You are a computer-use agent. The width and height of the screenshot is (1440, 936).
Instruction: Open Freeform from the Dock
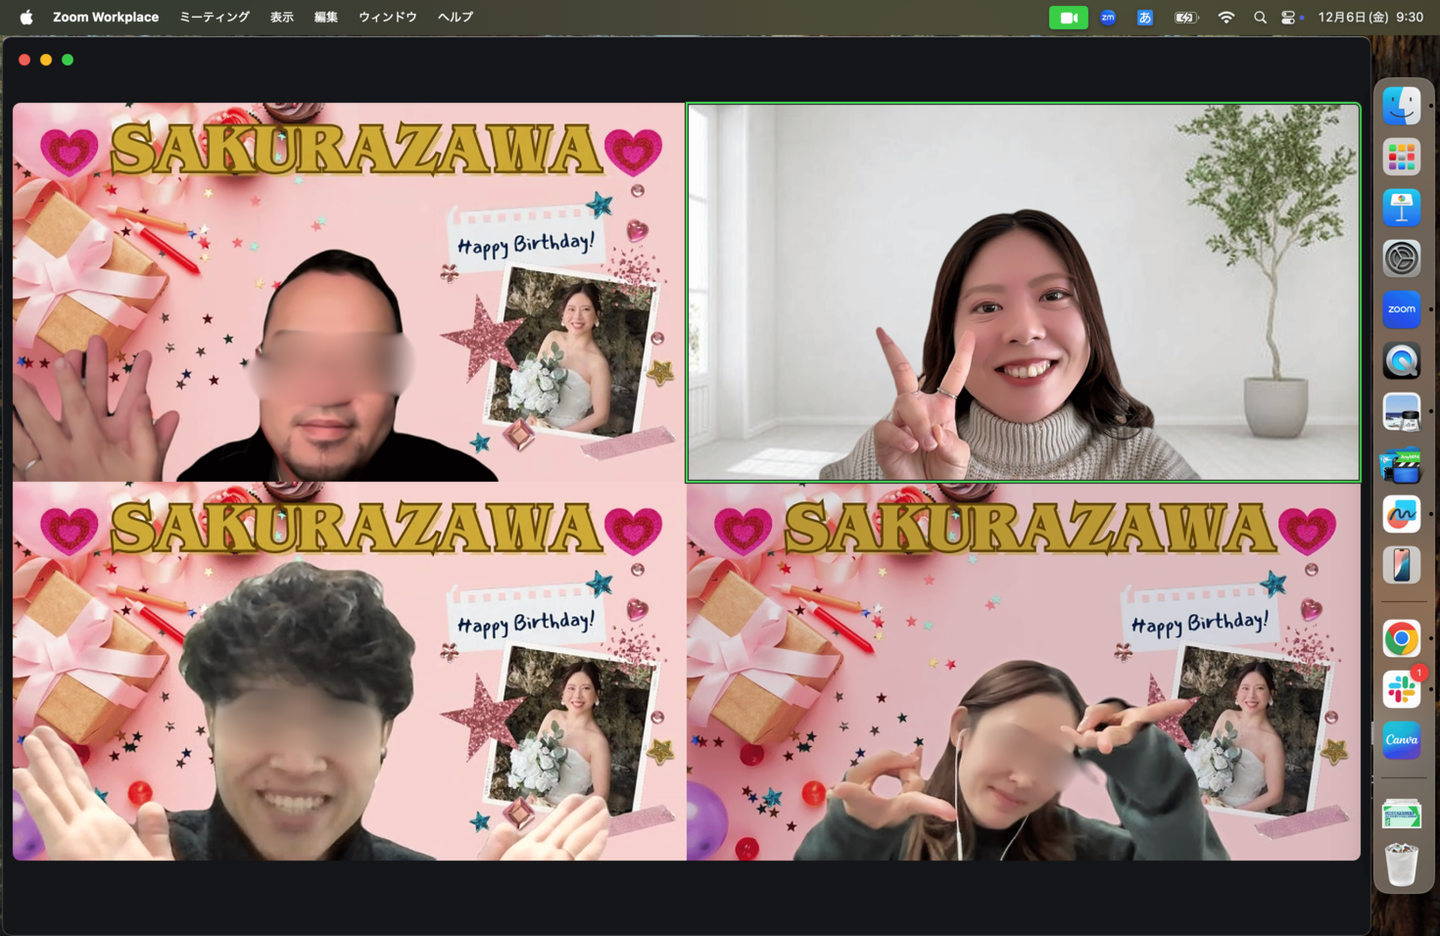point(1401,514)
